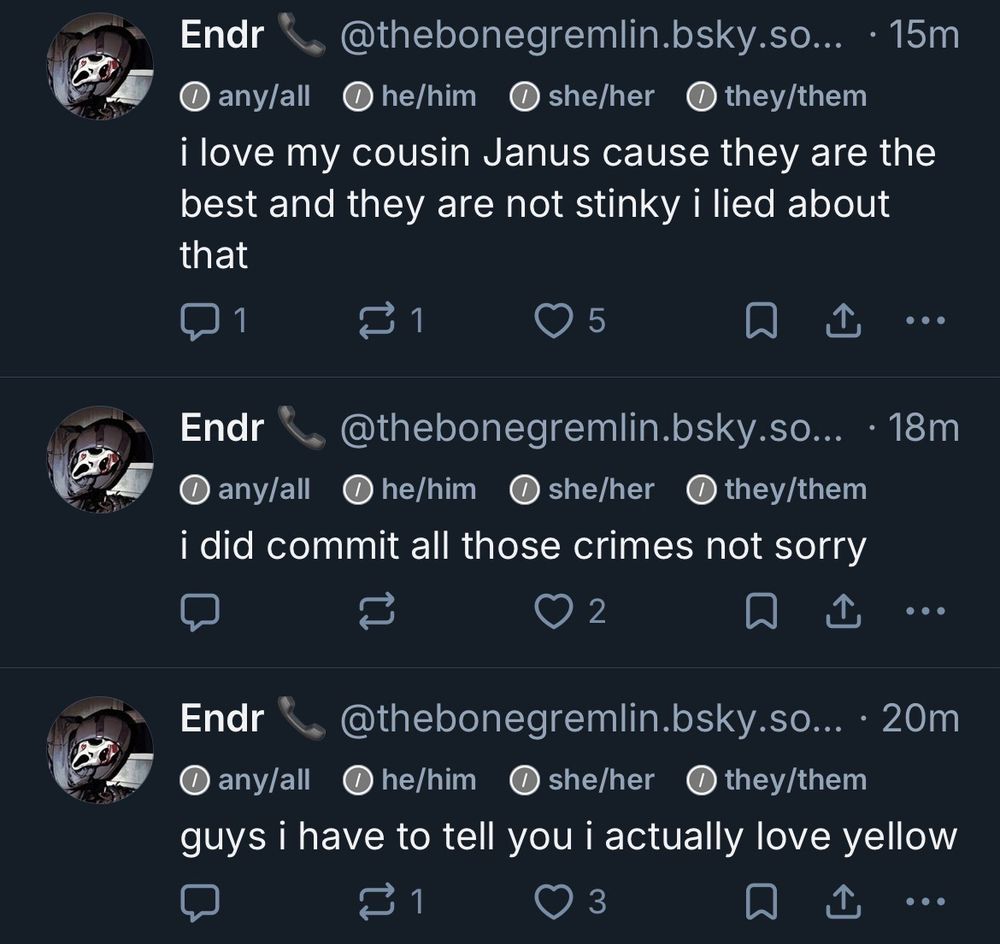1000x944 pixels.
Task: Click the any/all label on crimes post
Action: coord(246,489)
